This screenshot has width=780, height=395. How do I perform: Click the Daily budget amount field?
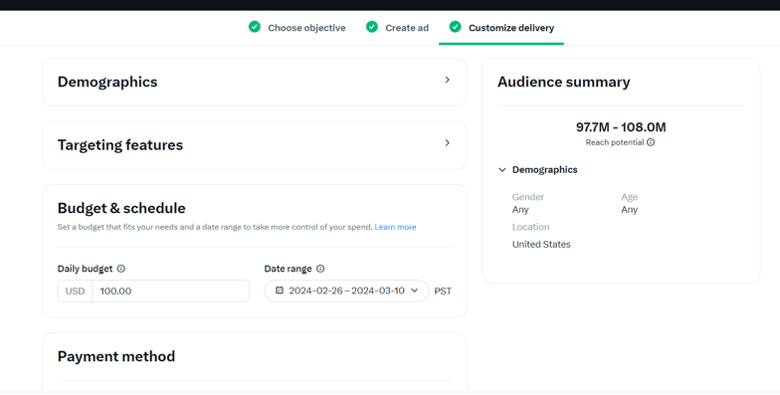(x=171, y=291)
